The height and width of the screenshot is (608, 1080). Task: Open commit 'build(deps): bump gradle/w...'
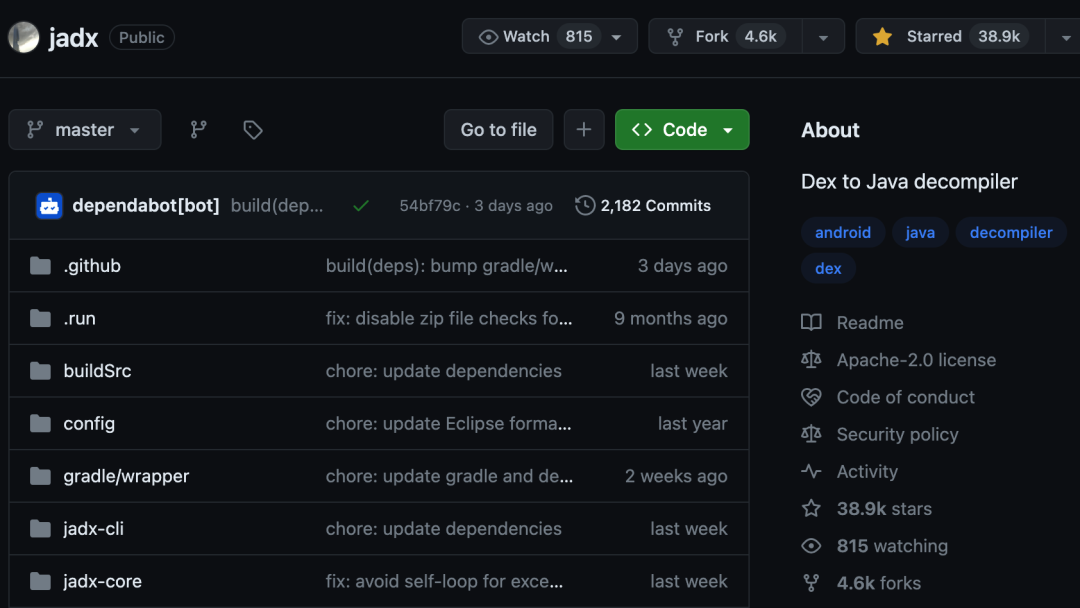tap(446, 266)
